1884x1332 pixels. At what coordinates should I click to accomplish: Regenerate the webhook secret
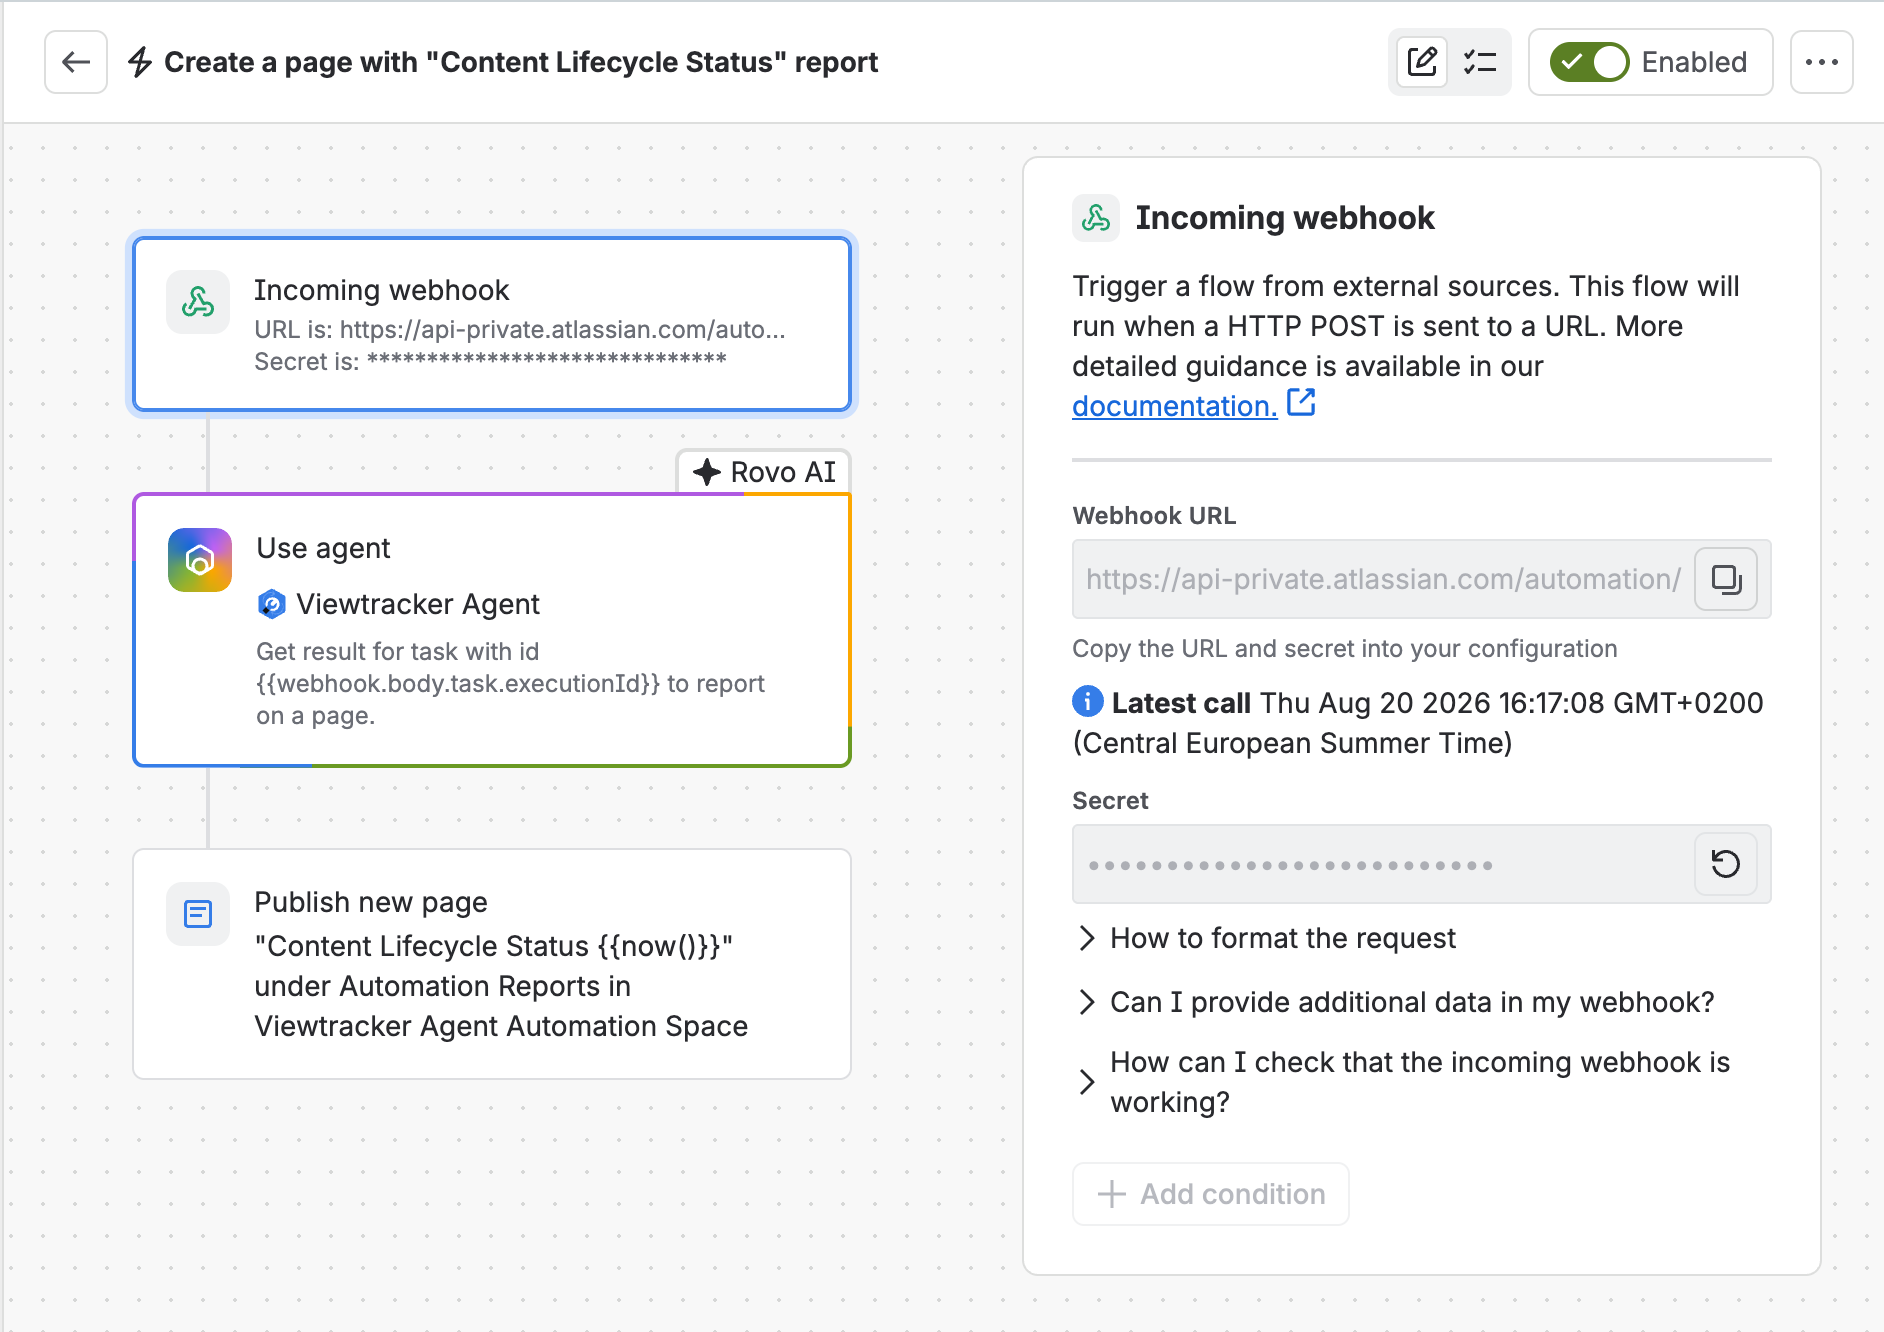click(x=1726, y=864)
